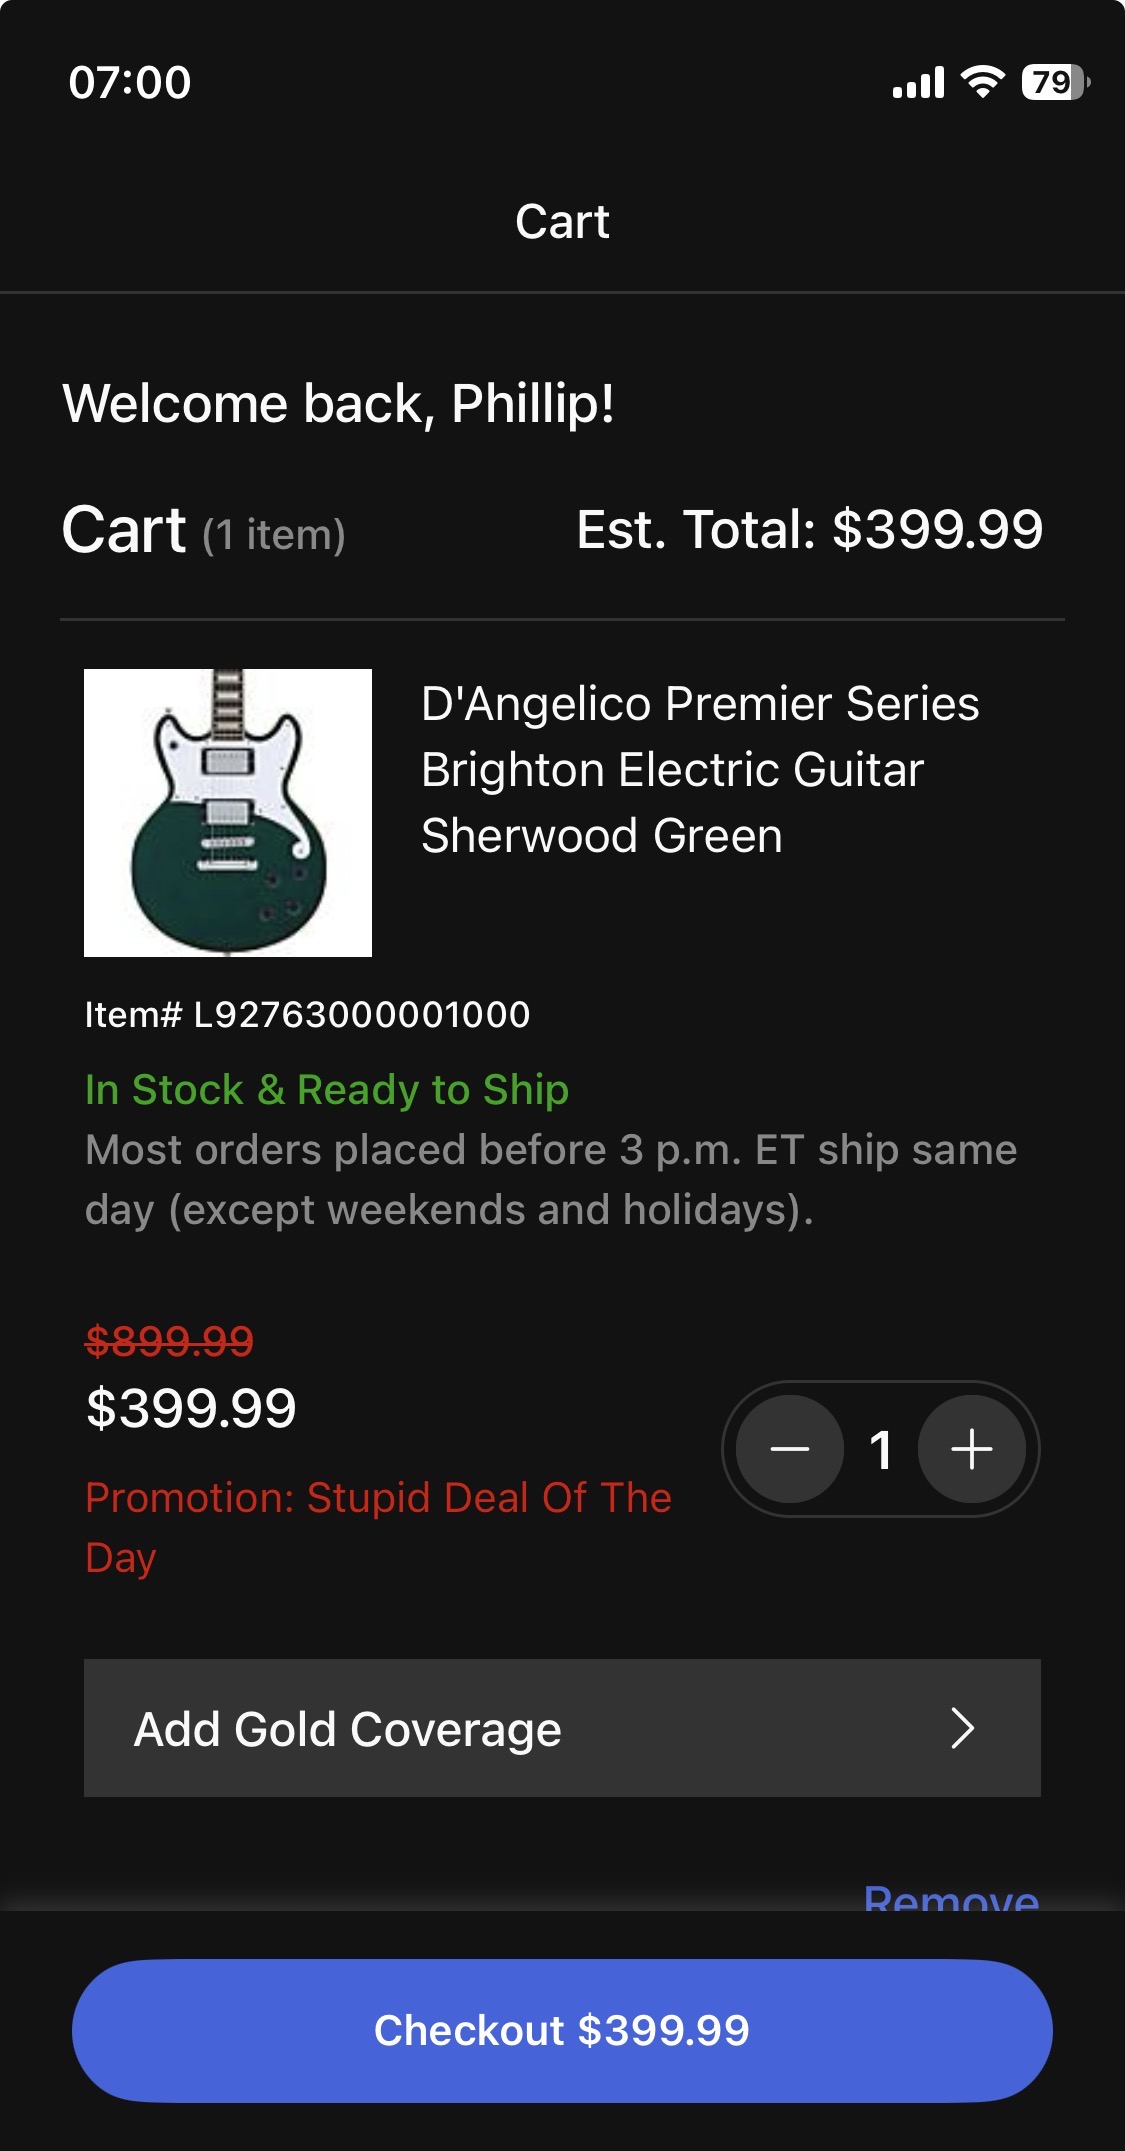
Task: Tap the Est. Total $399.99 amount
Action: coord(809,529)
